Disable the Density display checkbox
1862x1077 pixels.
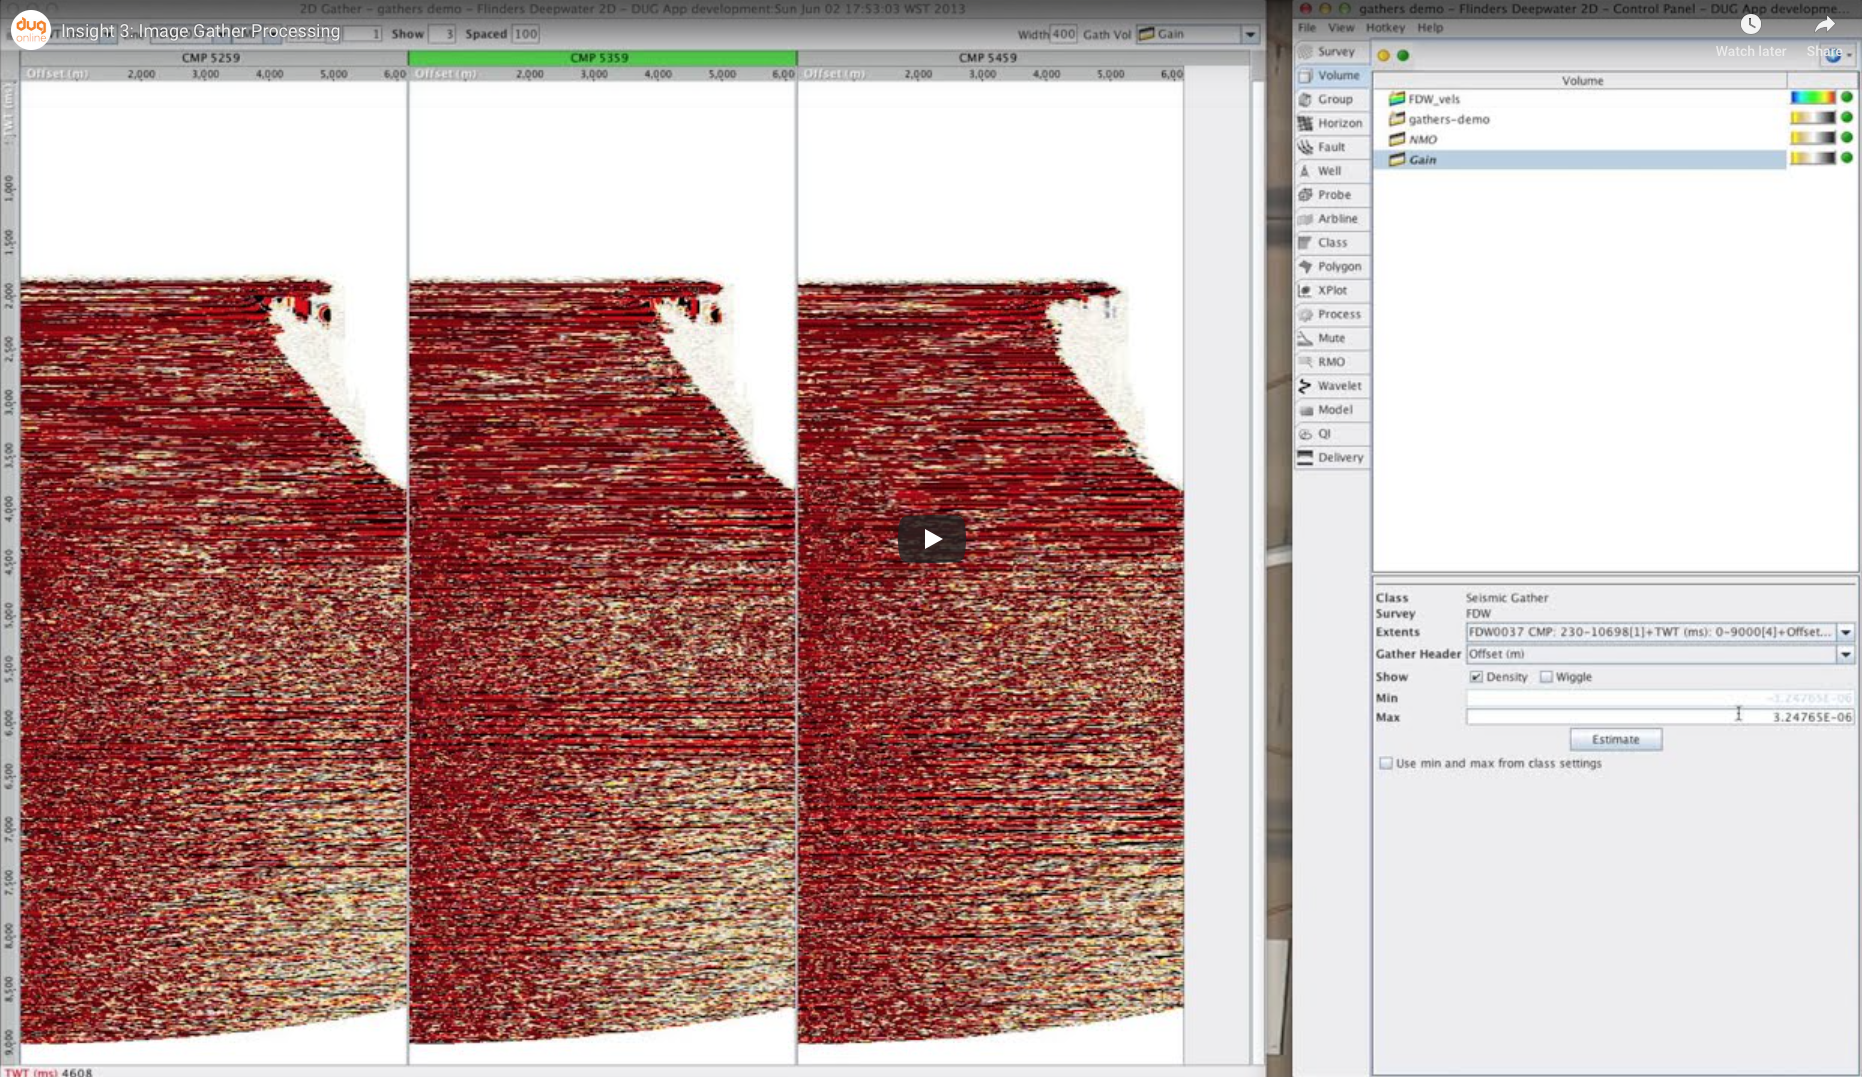point(1476,677)
